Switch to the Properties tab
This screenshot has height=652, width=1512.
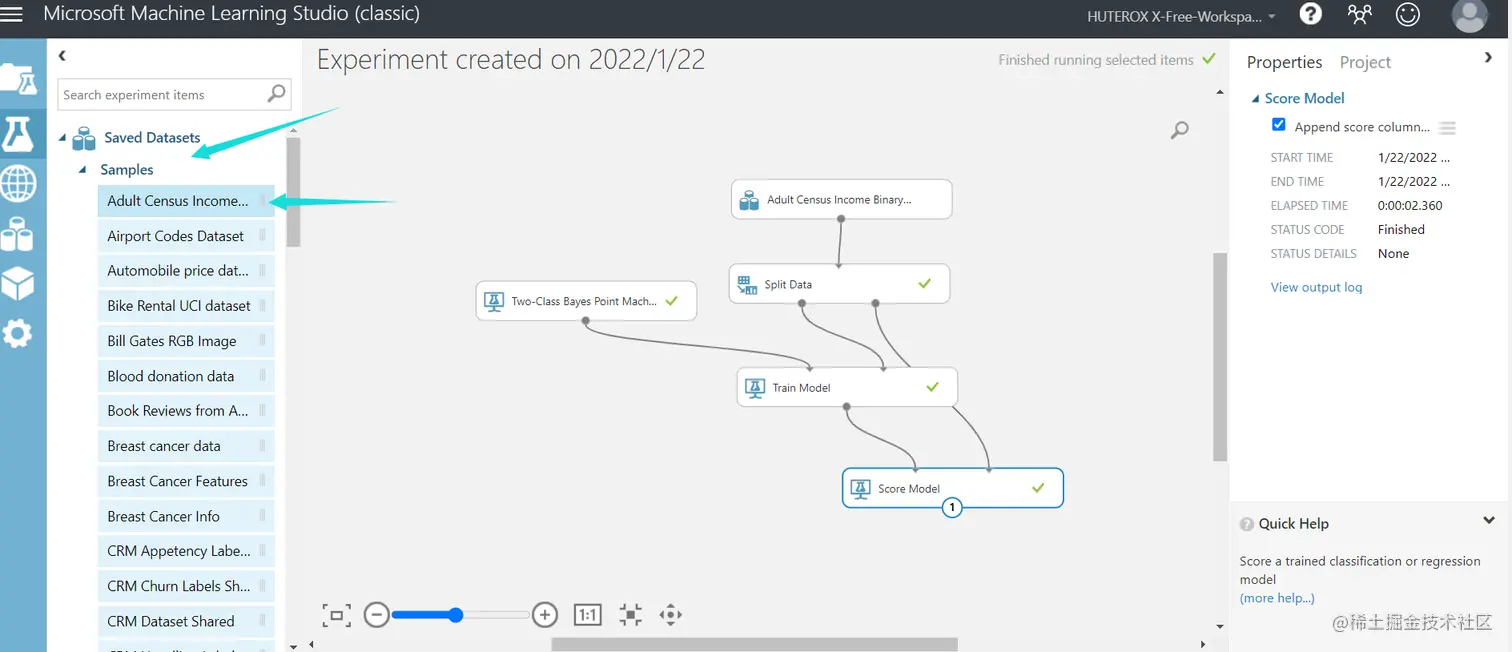1284,62
